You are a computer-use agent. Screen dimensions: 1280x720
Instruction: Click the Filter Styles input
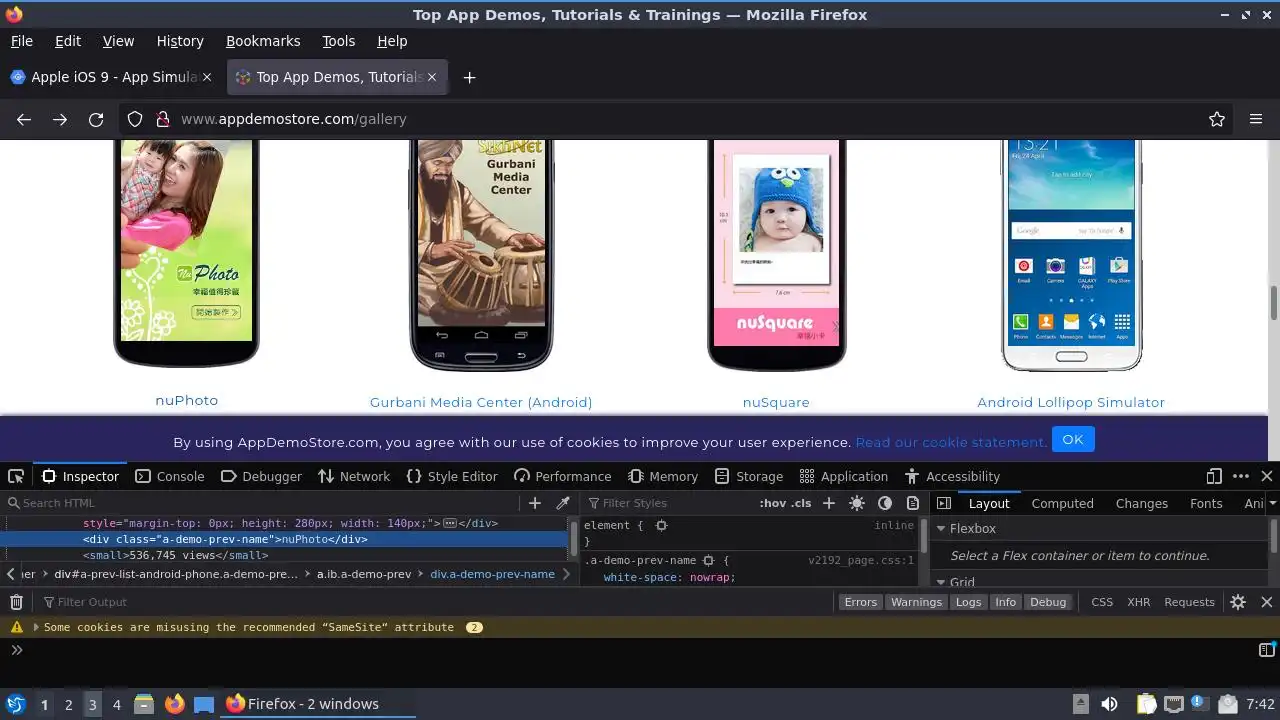tap(668, 503)
